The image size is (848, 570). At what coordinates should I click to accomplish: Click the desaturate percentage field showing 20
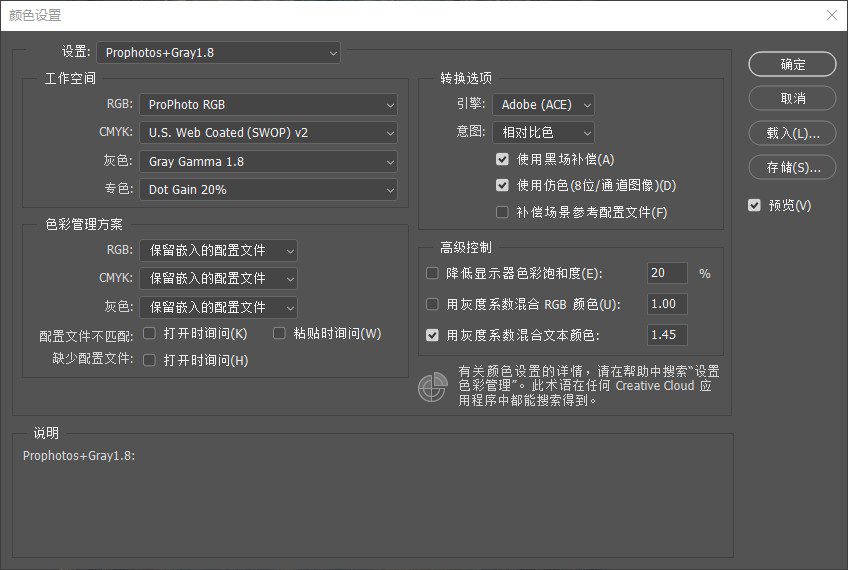coord(667,273)
